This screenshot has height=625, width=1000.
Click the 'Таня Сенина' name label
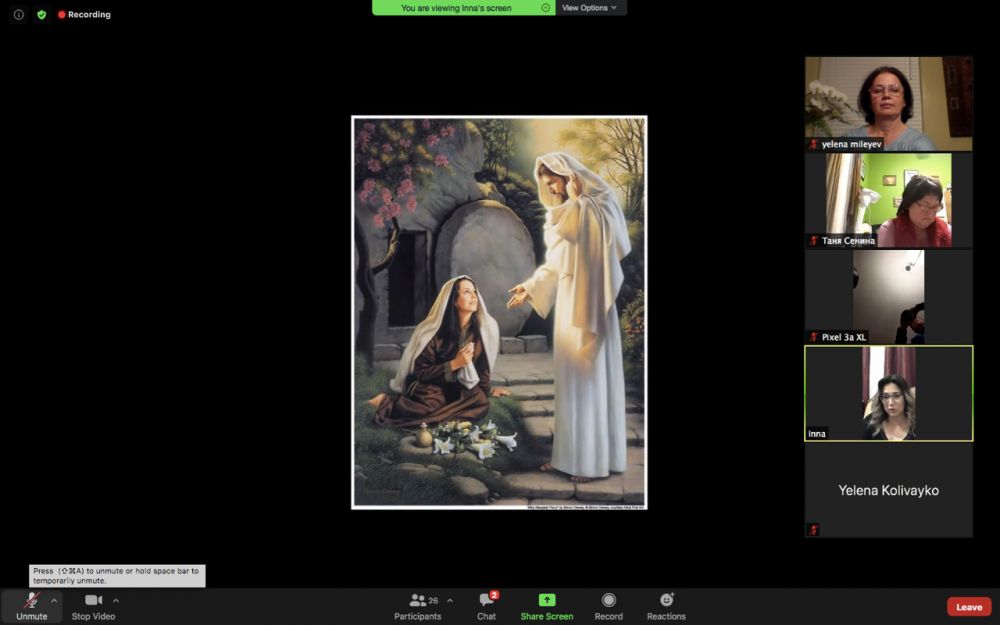point(848,240)
